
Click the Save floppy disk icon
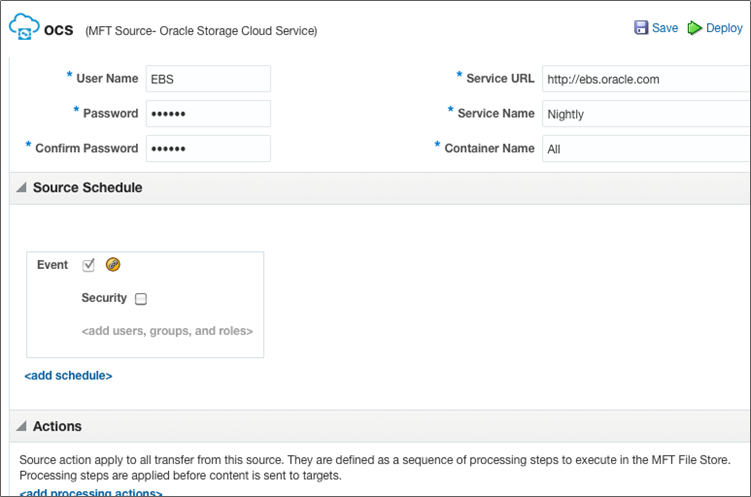(641, 27)
